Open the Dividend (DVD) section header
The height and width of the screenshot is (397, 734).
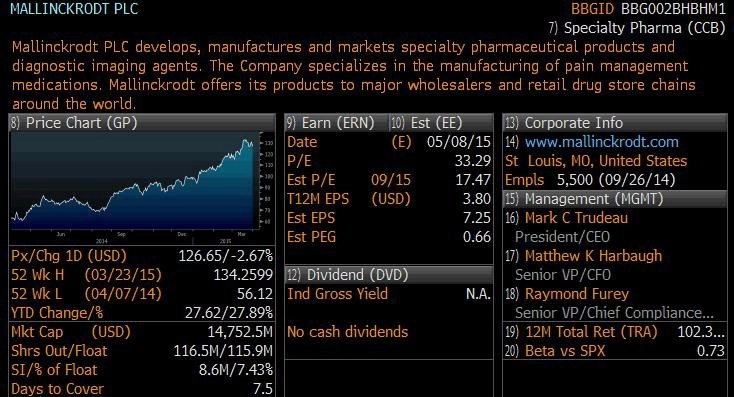coord(389,275)
